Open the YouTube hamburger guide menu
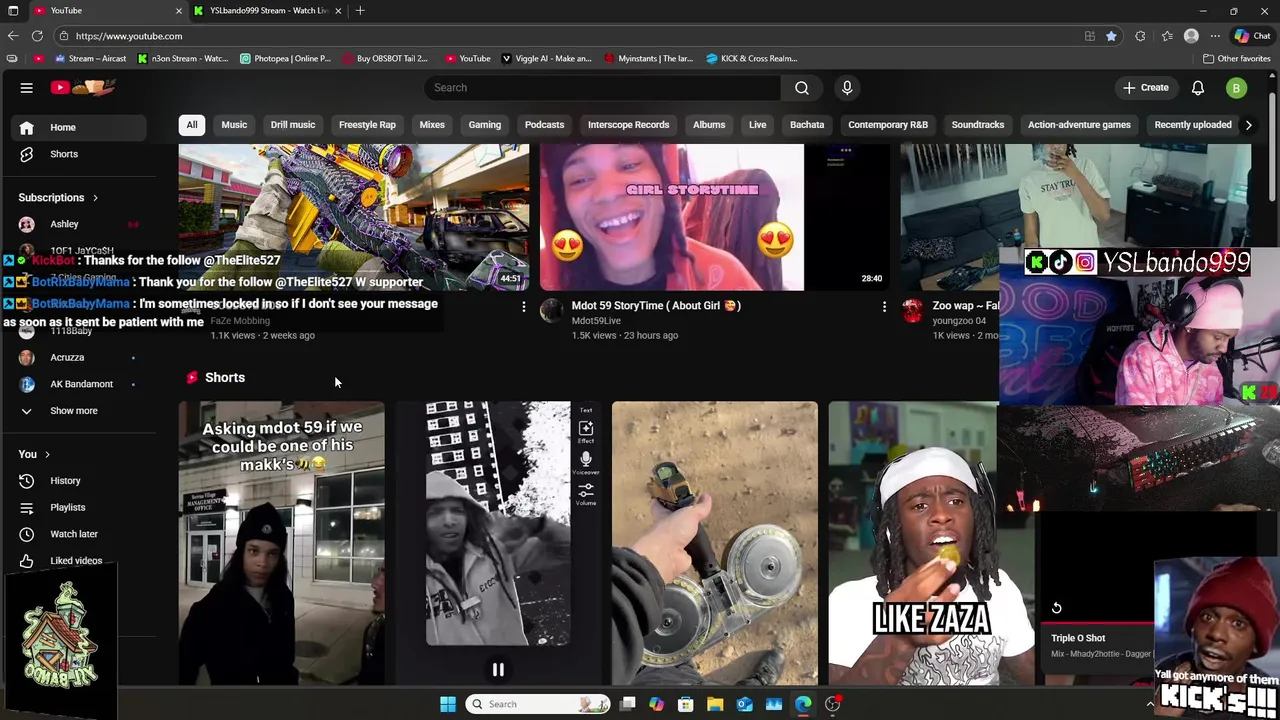 27,88
